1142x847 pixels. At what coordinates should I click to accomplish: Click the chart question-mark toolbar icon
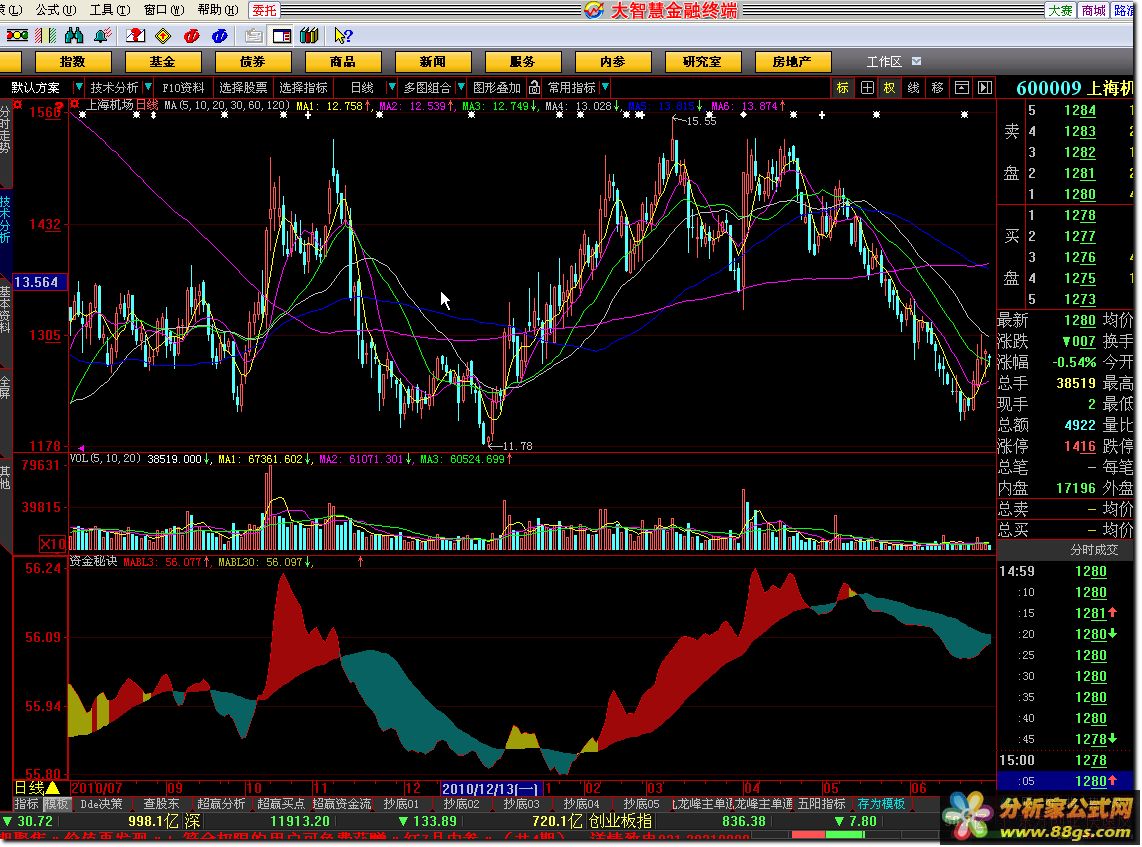point(135,36)
